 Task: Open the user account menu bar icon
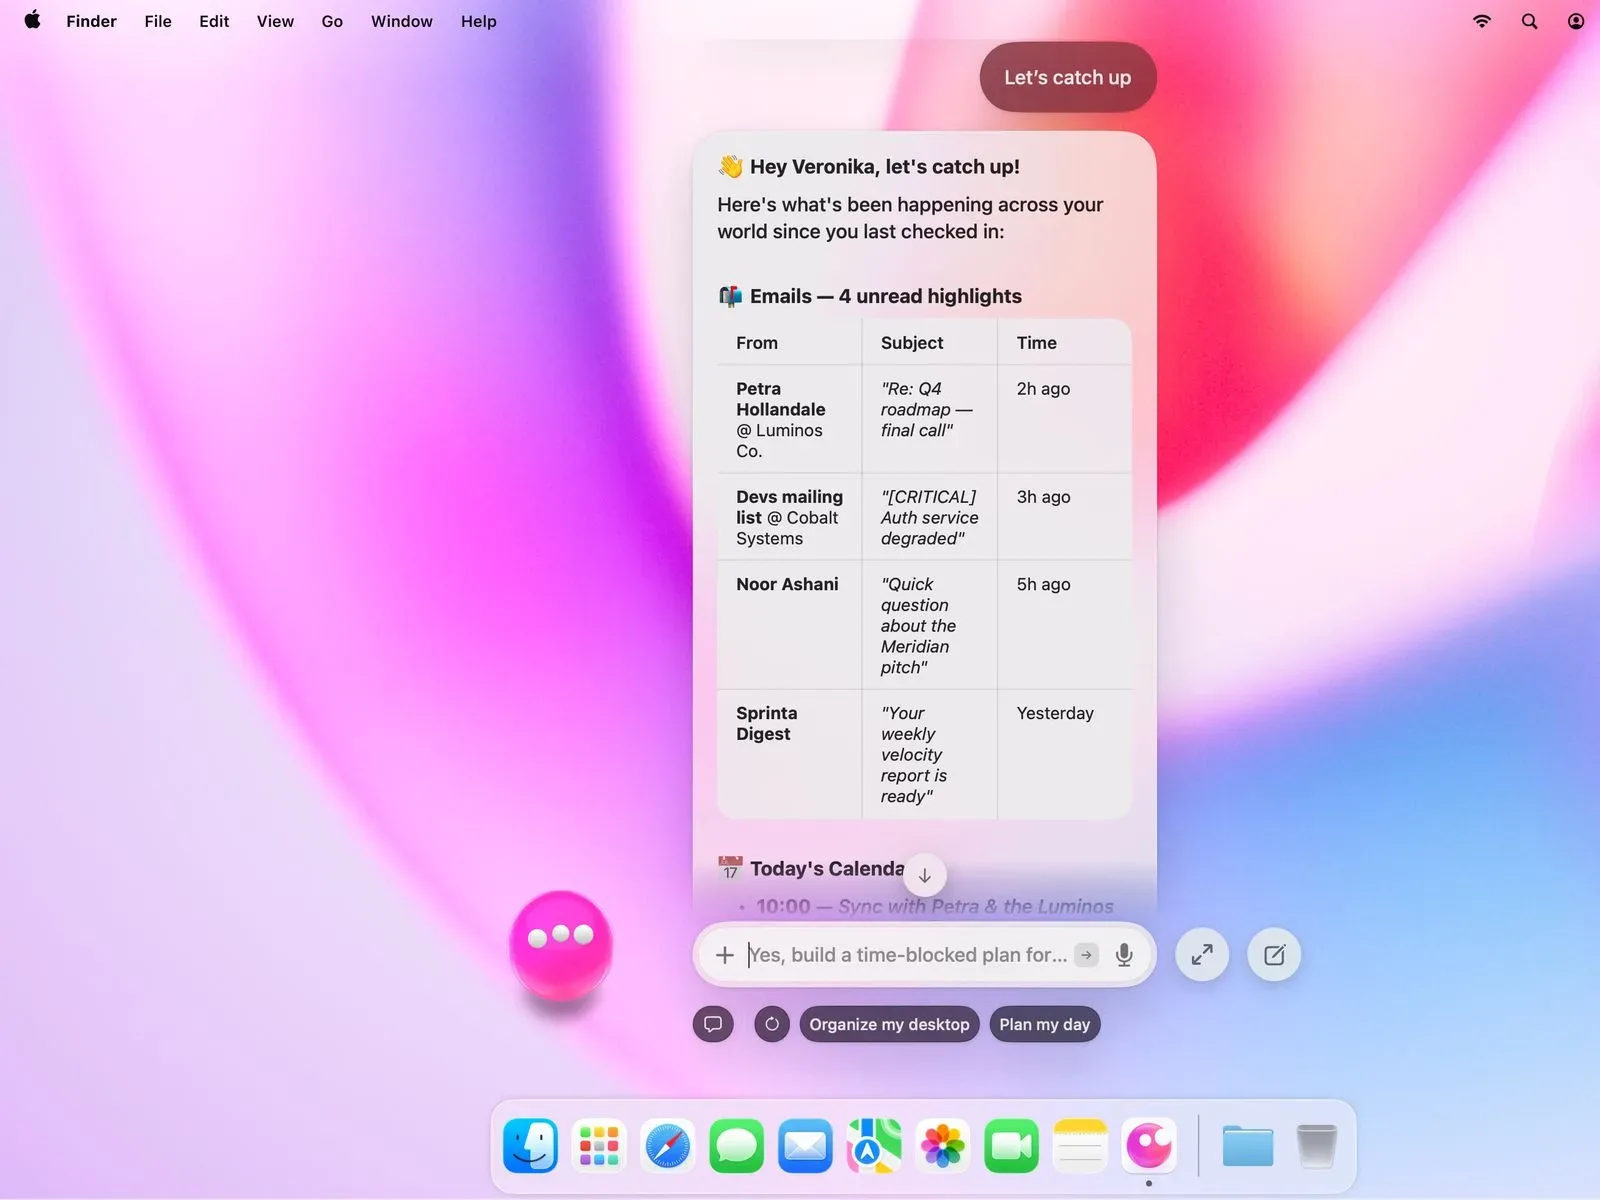tap(1576, 21)
